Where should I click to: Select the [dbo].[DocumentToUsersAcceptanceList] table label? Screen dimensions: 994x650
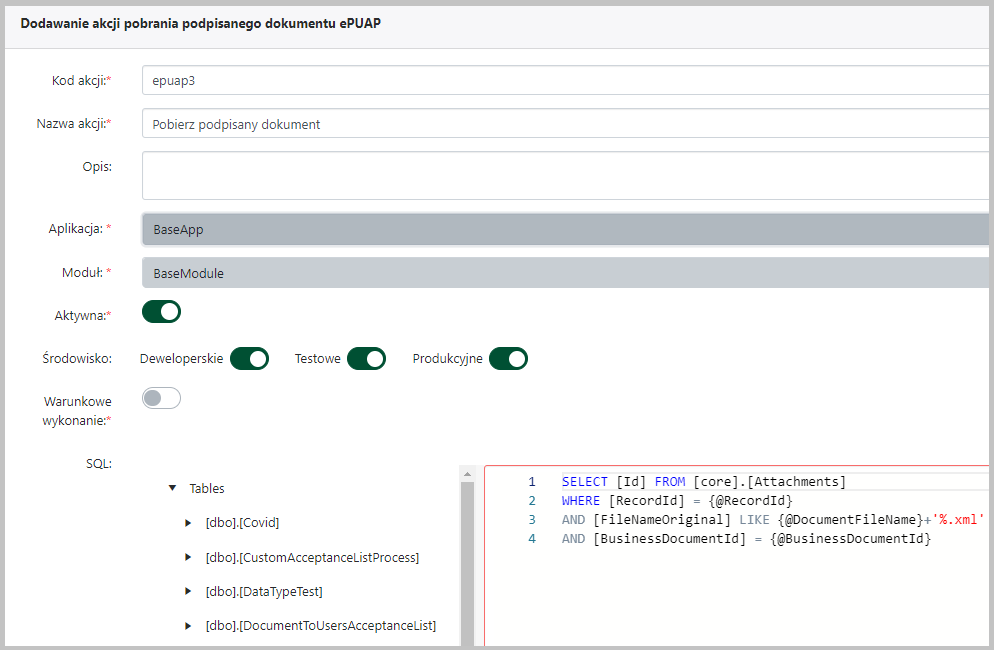[320, 626]
